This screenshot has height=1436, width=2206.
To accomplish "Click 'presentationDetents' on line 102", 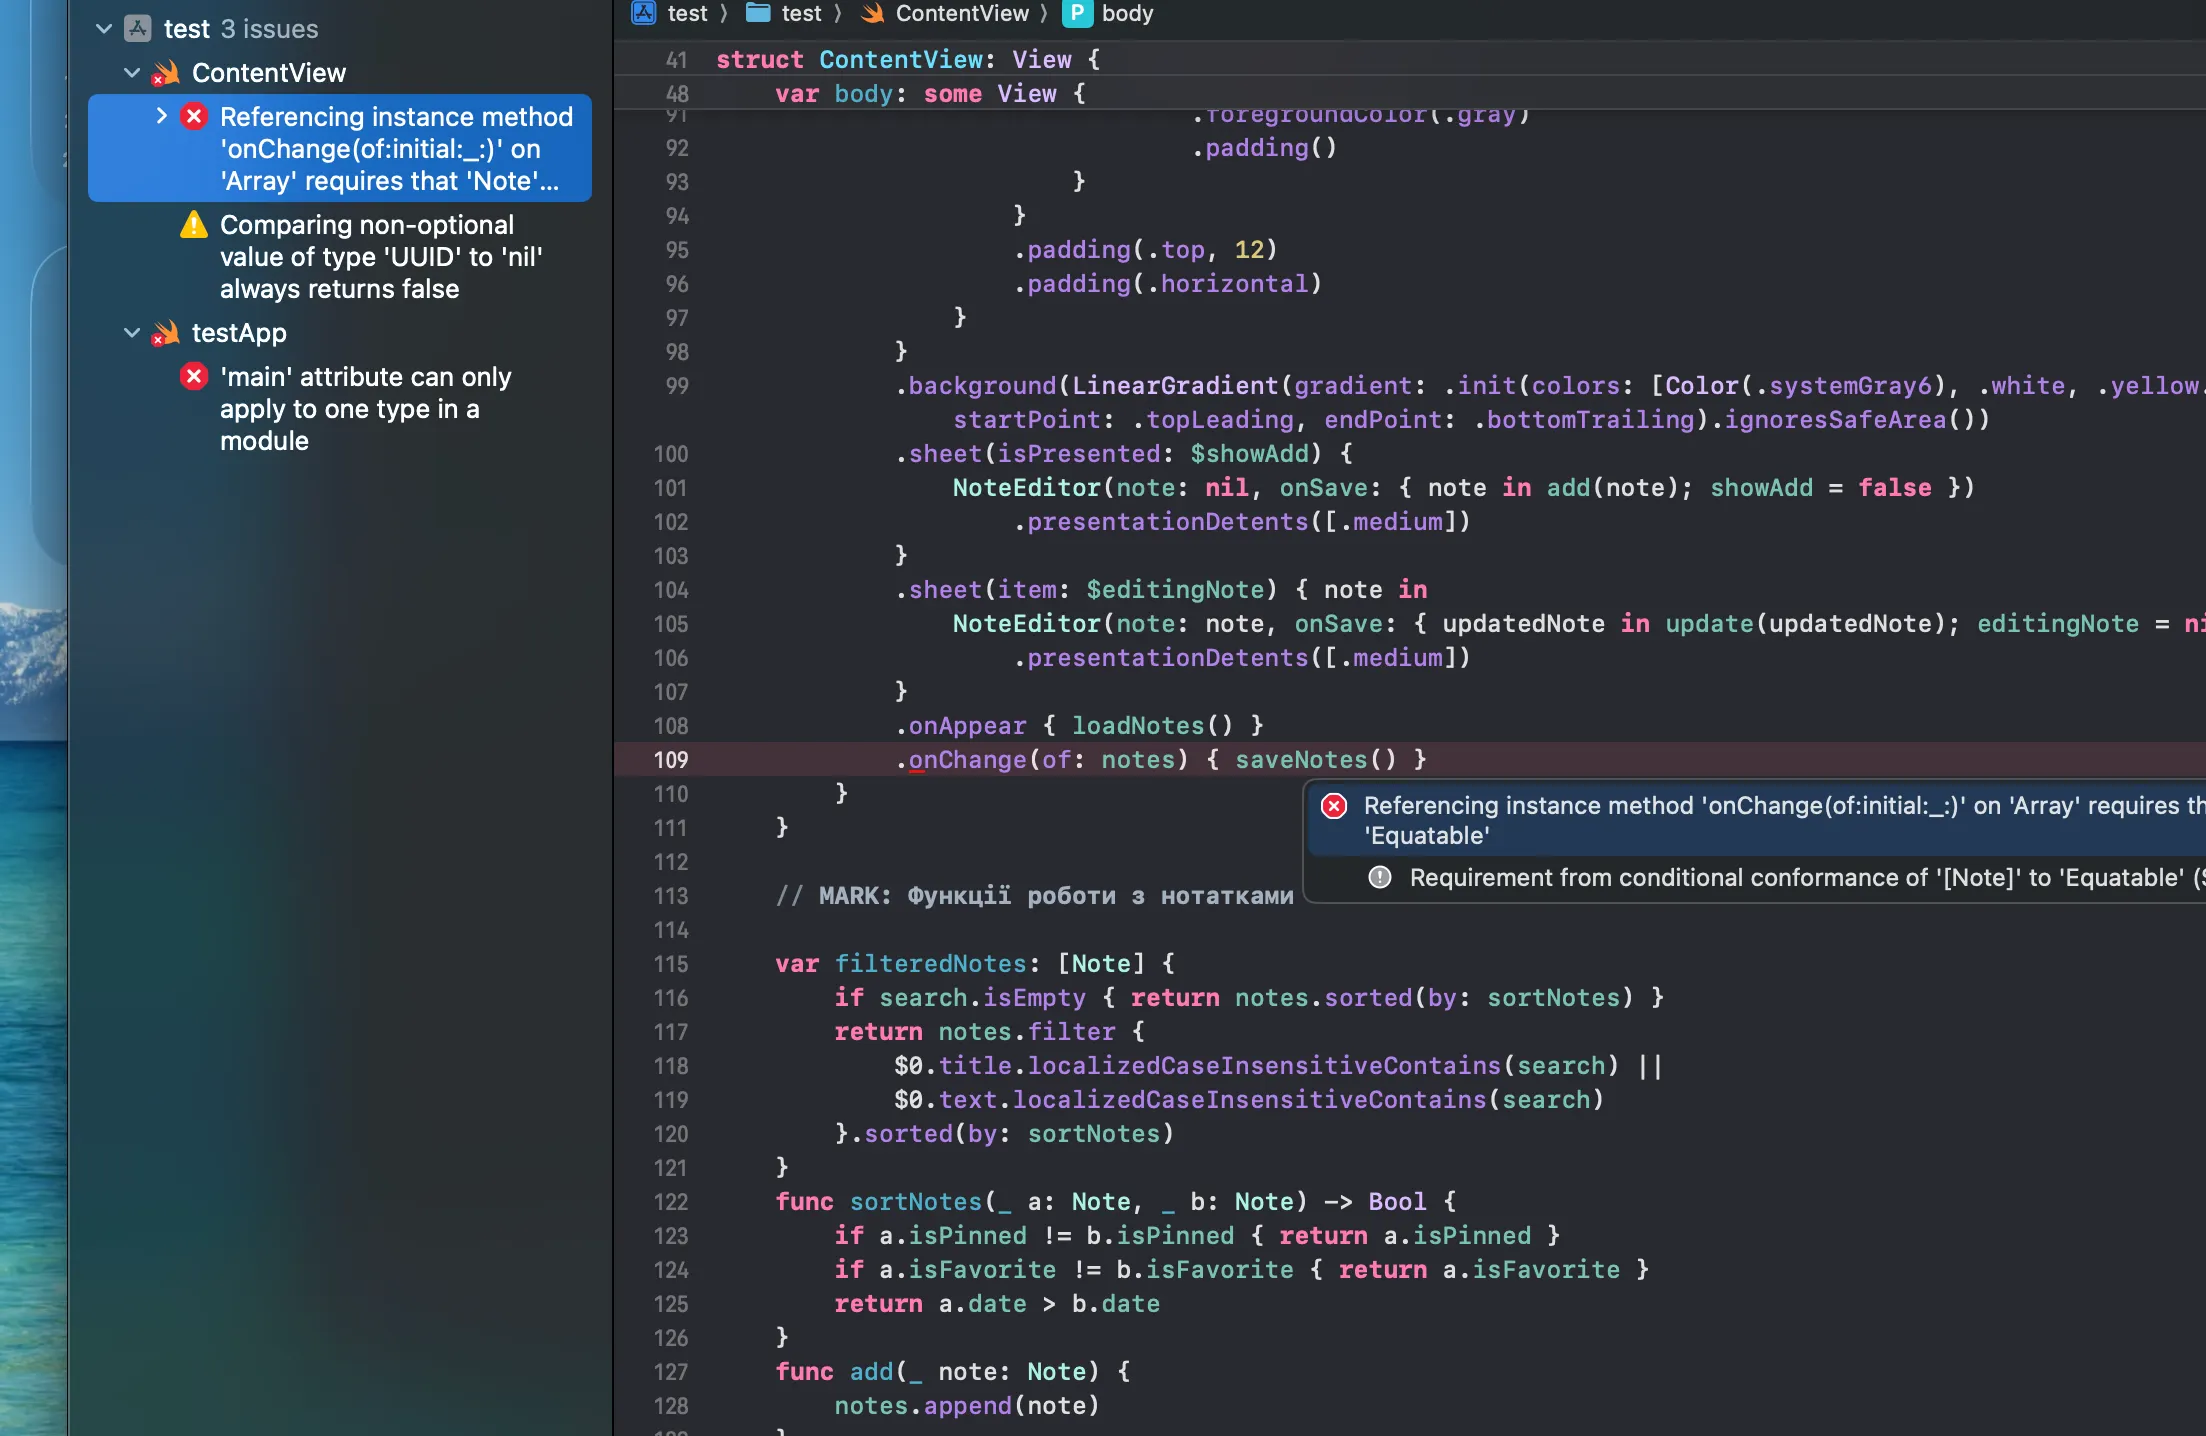I will pos(1167,522).
